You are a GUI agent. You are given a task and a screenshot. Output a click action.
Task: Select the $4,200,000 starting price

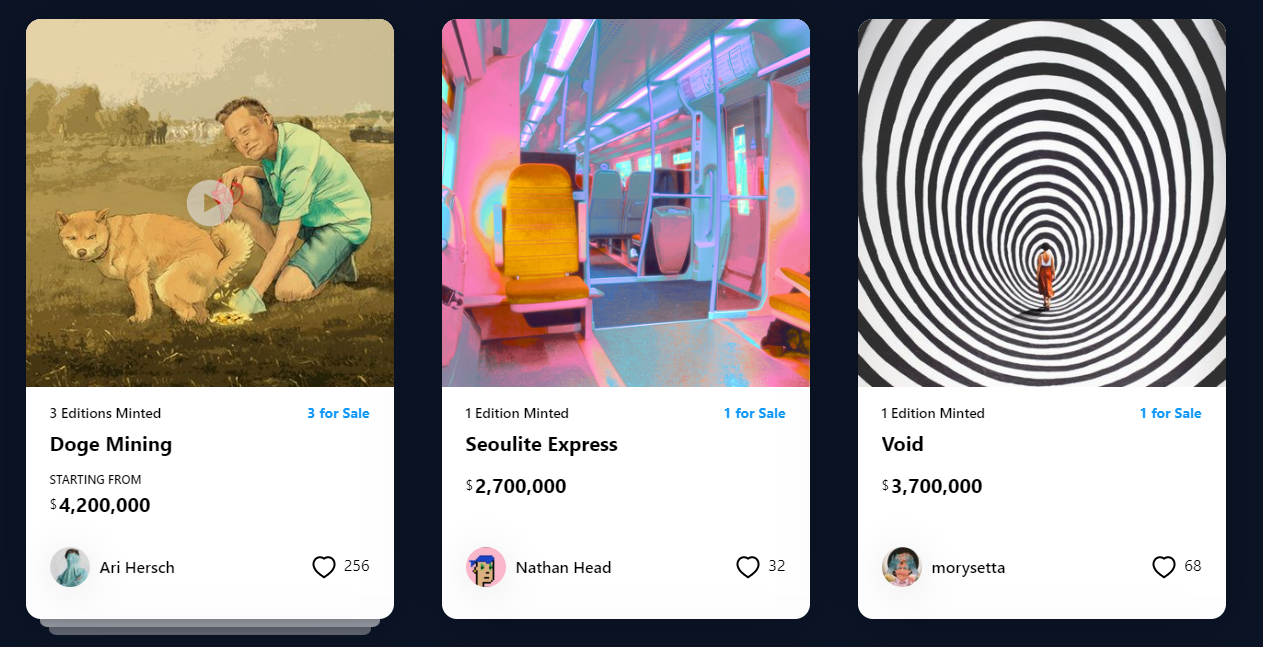tap(100, 505)
